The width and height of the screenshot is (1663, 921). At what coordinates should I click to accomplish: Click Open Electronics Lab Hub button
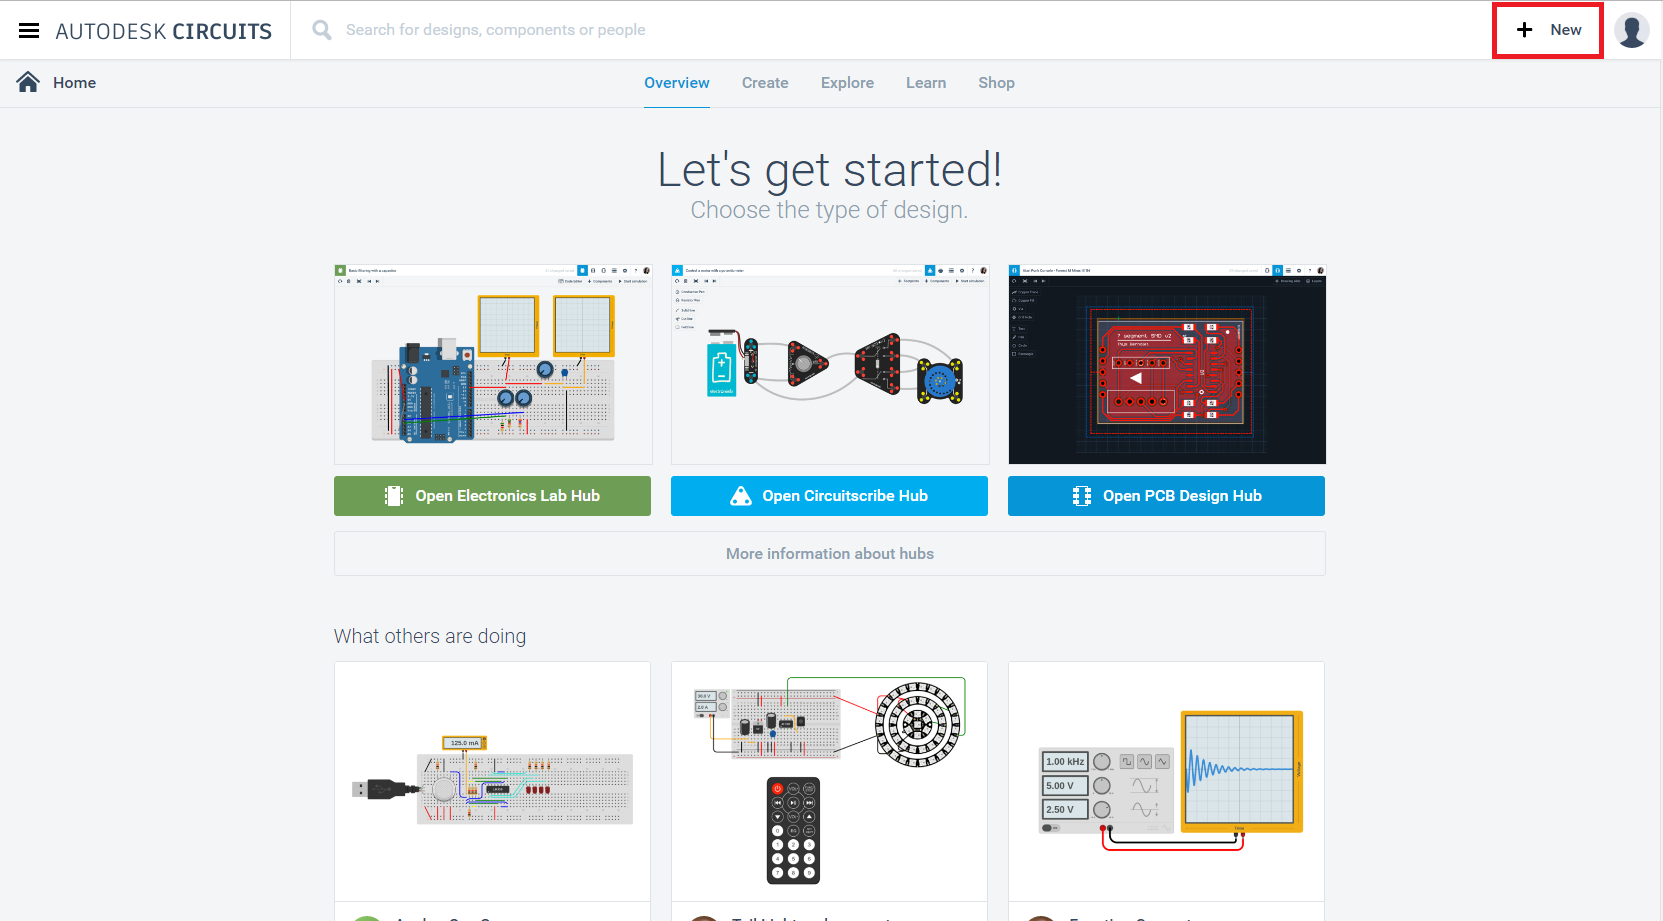(x=492, y=496)
